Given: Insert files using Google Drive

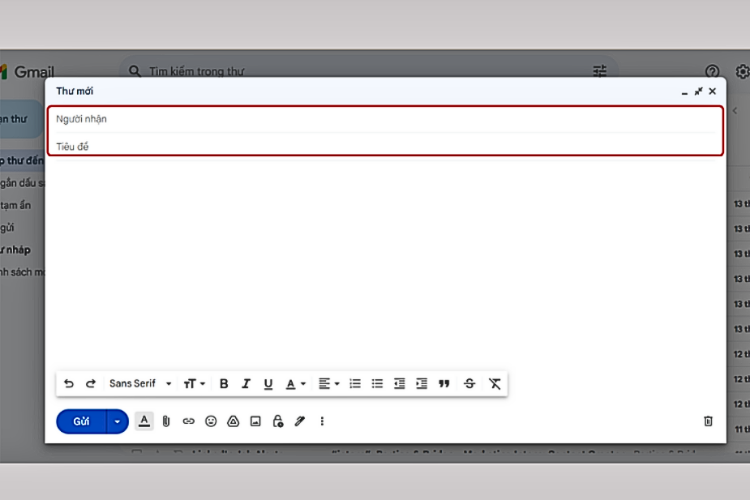Looking at the screenshot, I should [x=233, y=421].
